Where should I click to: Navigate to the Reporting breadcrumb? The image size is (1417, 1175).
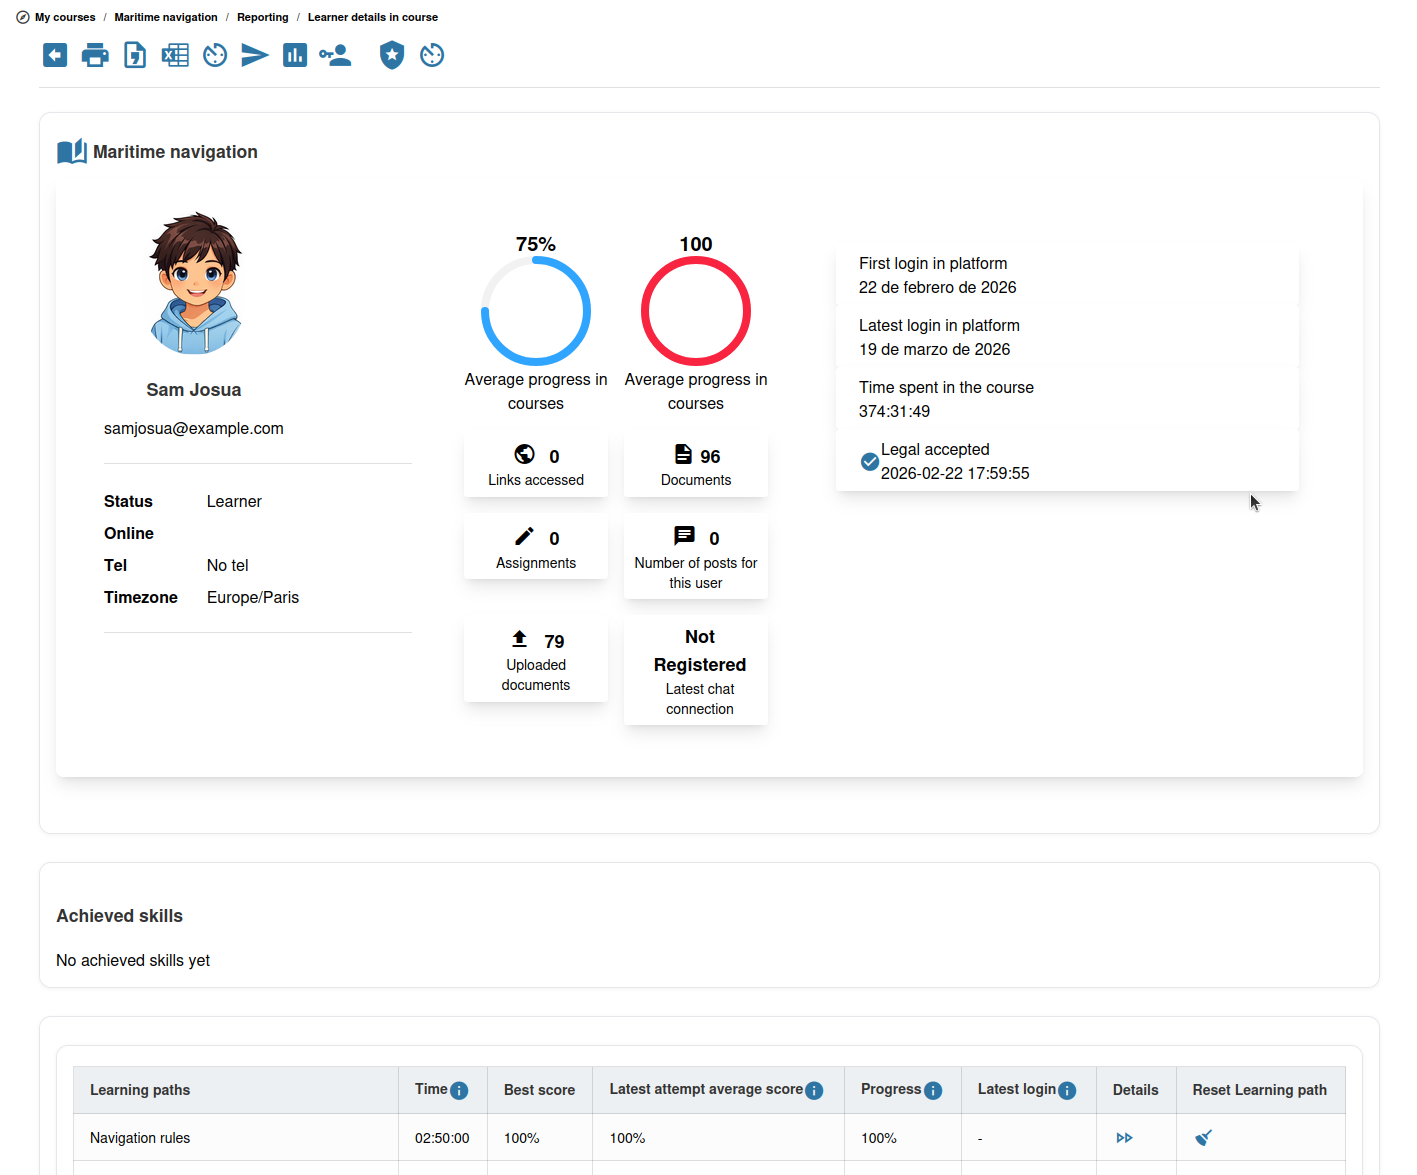(x=263, y=17)
